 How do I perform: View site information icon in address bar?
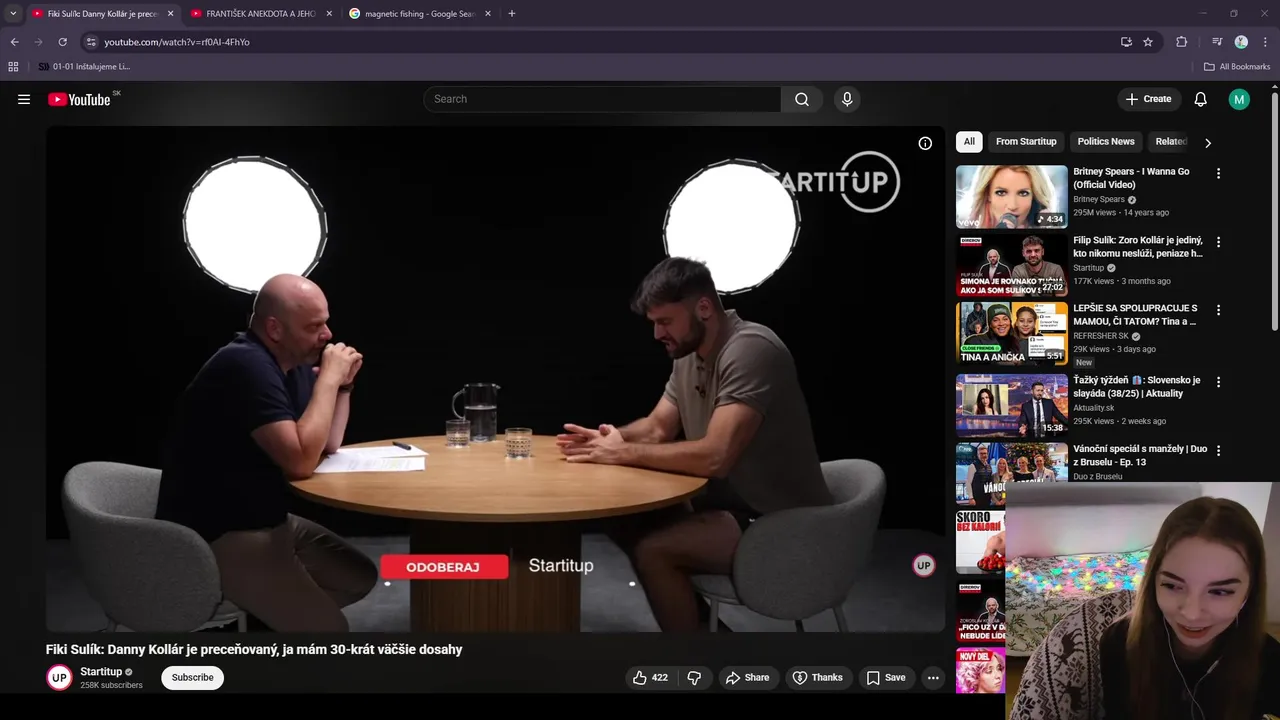91,42
